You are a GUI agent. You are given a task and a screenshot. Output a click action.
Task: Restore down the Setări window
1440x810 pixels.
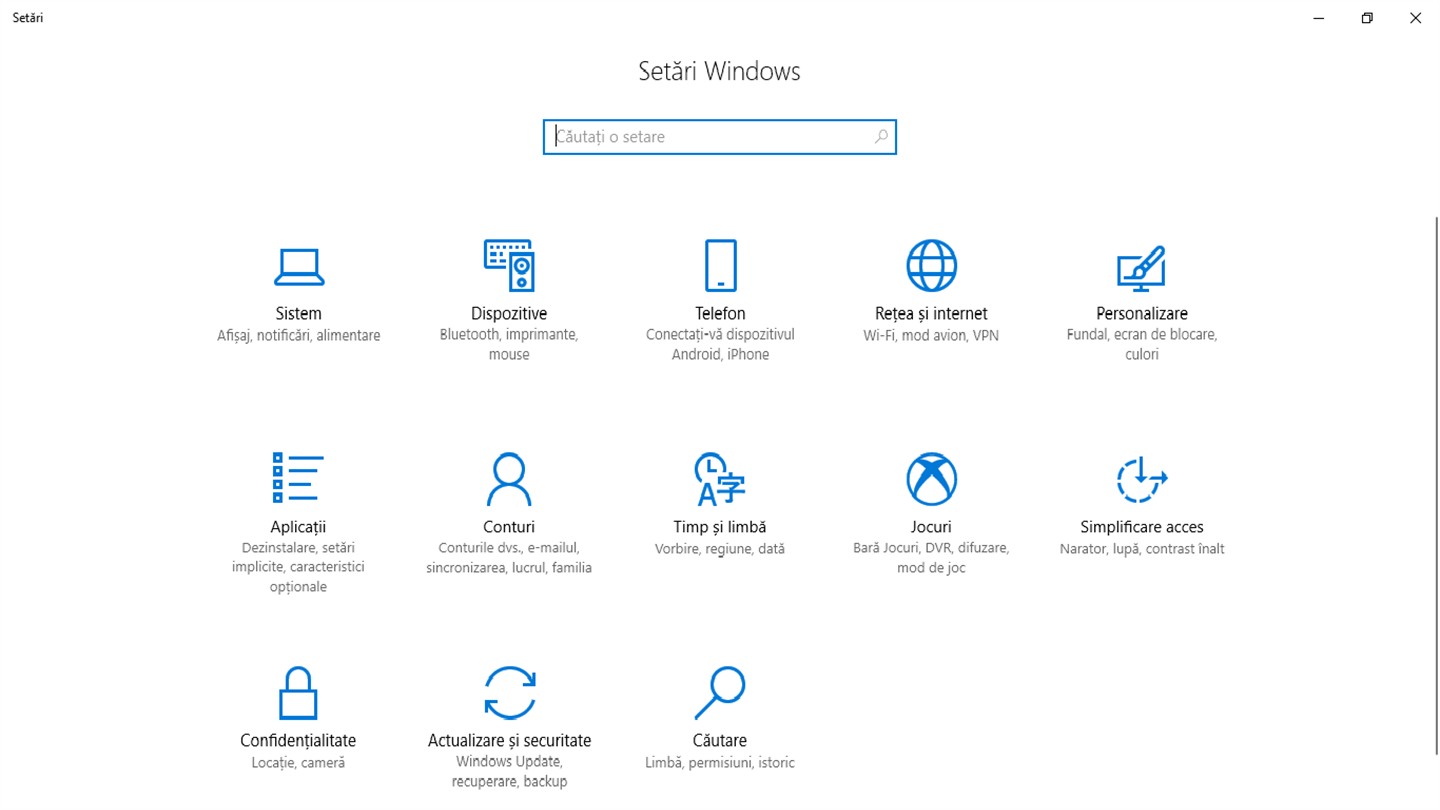point(1367,18)
